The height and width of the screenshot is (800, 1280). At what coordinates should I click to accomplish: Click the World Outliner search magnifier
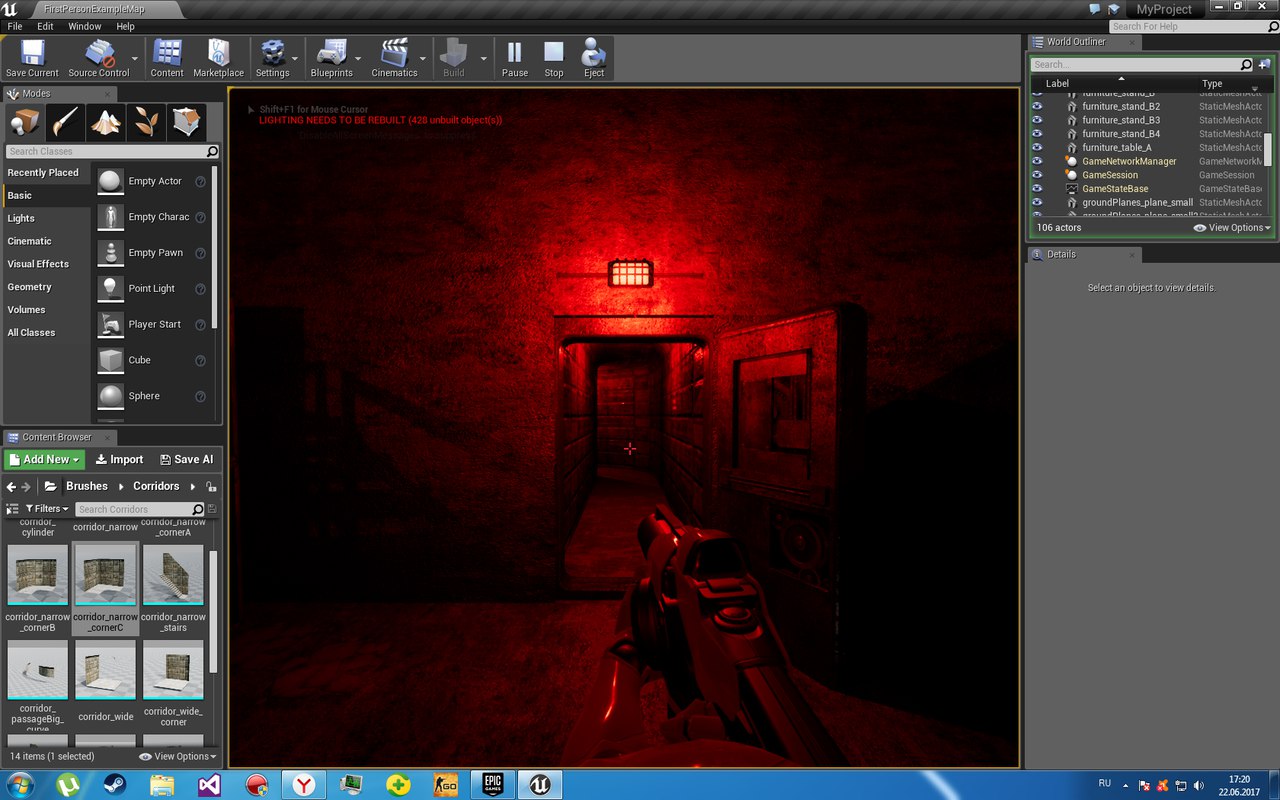(x=1246, y=64)
